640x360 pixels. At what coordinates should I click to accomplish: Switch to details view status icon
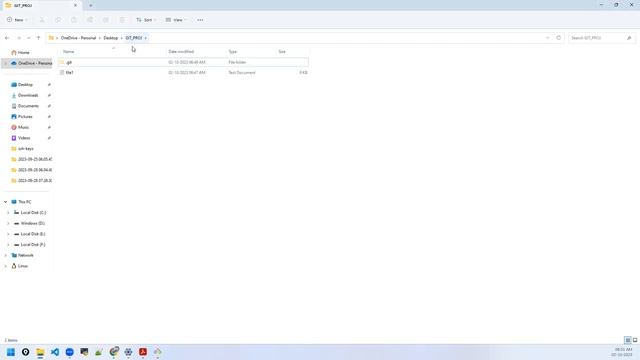[x=628, y=340]
